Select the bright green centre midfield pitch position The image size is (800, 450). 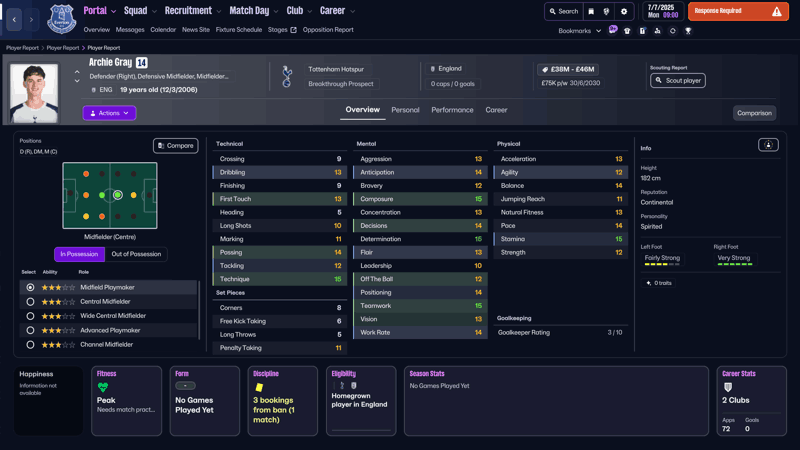pyautogui.click(x=118, y=195)
